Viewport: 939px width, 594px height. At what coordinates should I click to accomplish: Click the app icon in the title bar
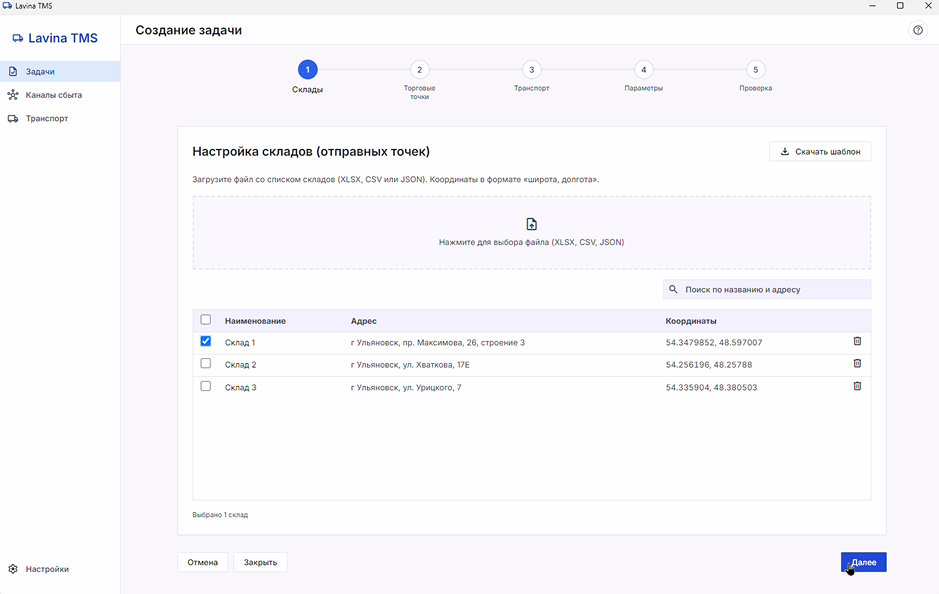[x=7, y=5]
